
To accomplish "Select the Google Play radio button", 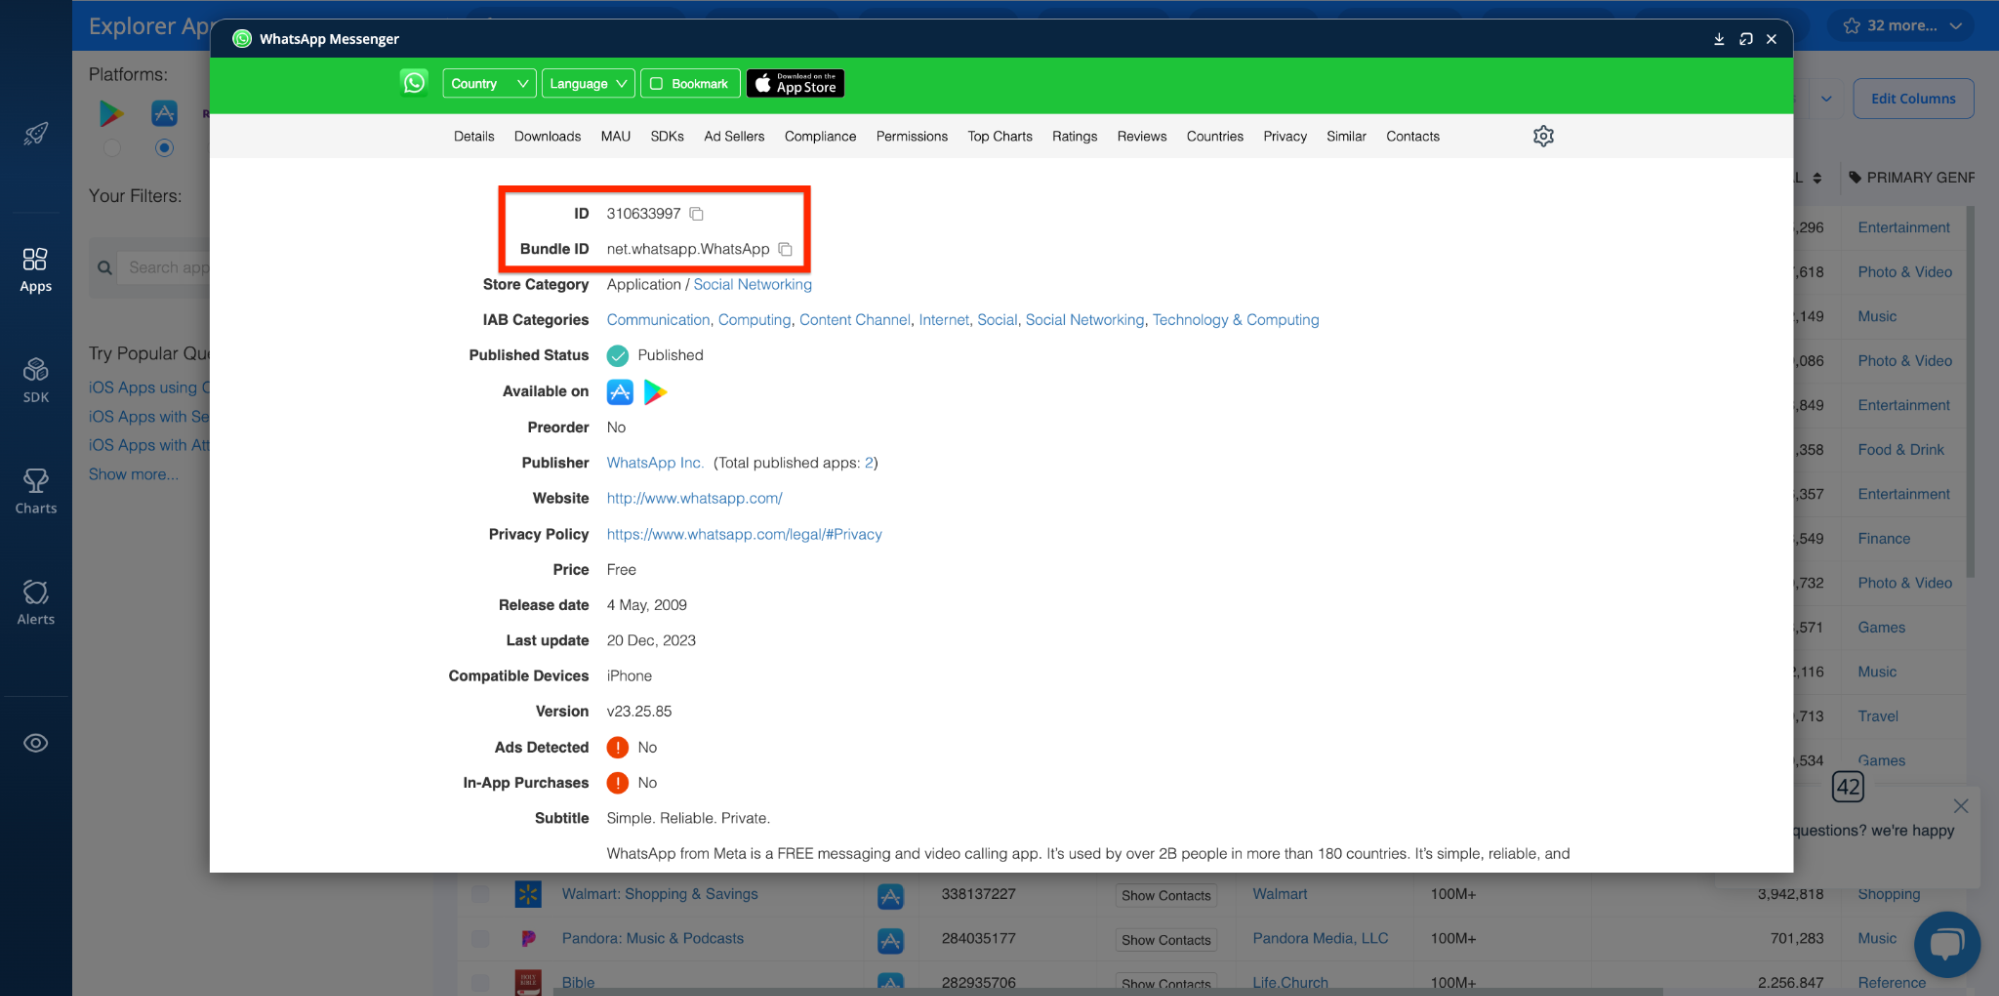I will (112, 148).
